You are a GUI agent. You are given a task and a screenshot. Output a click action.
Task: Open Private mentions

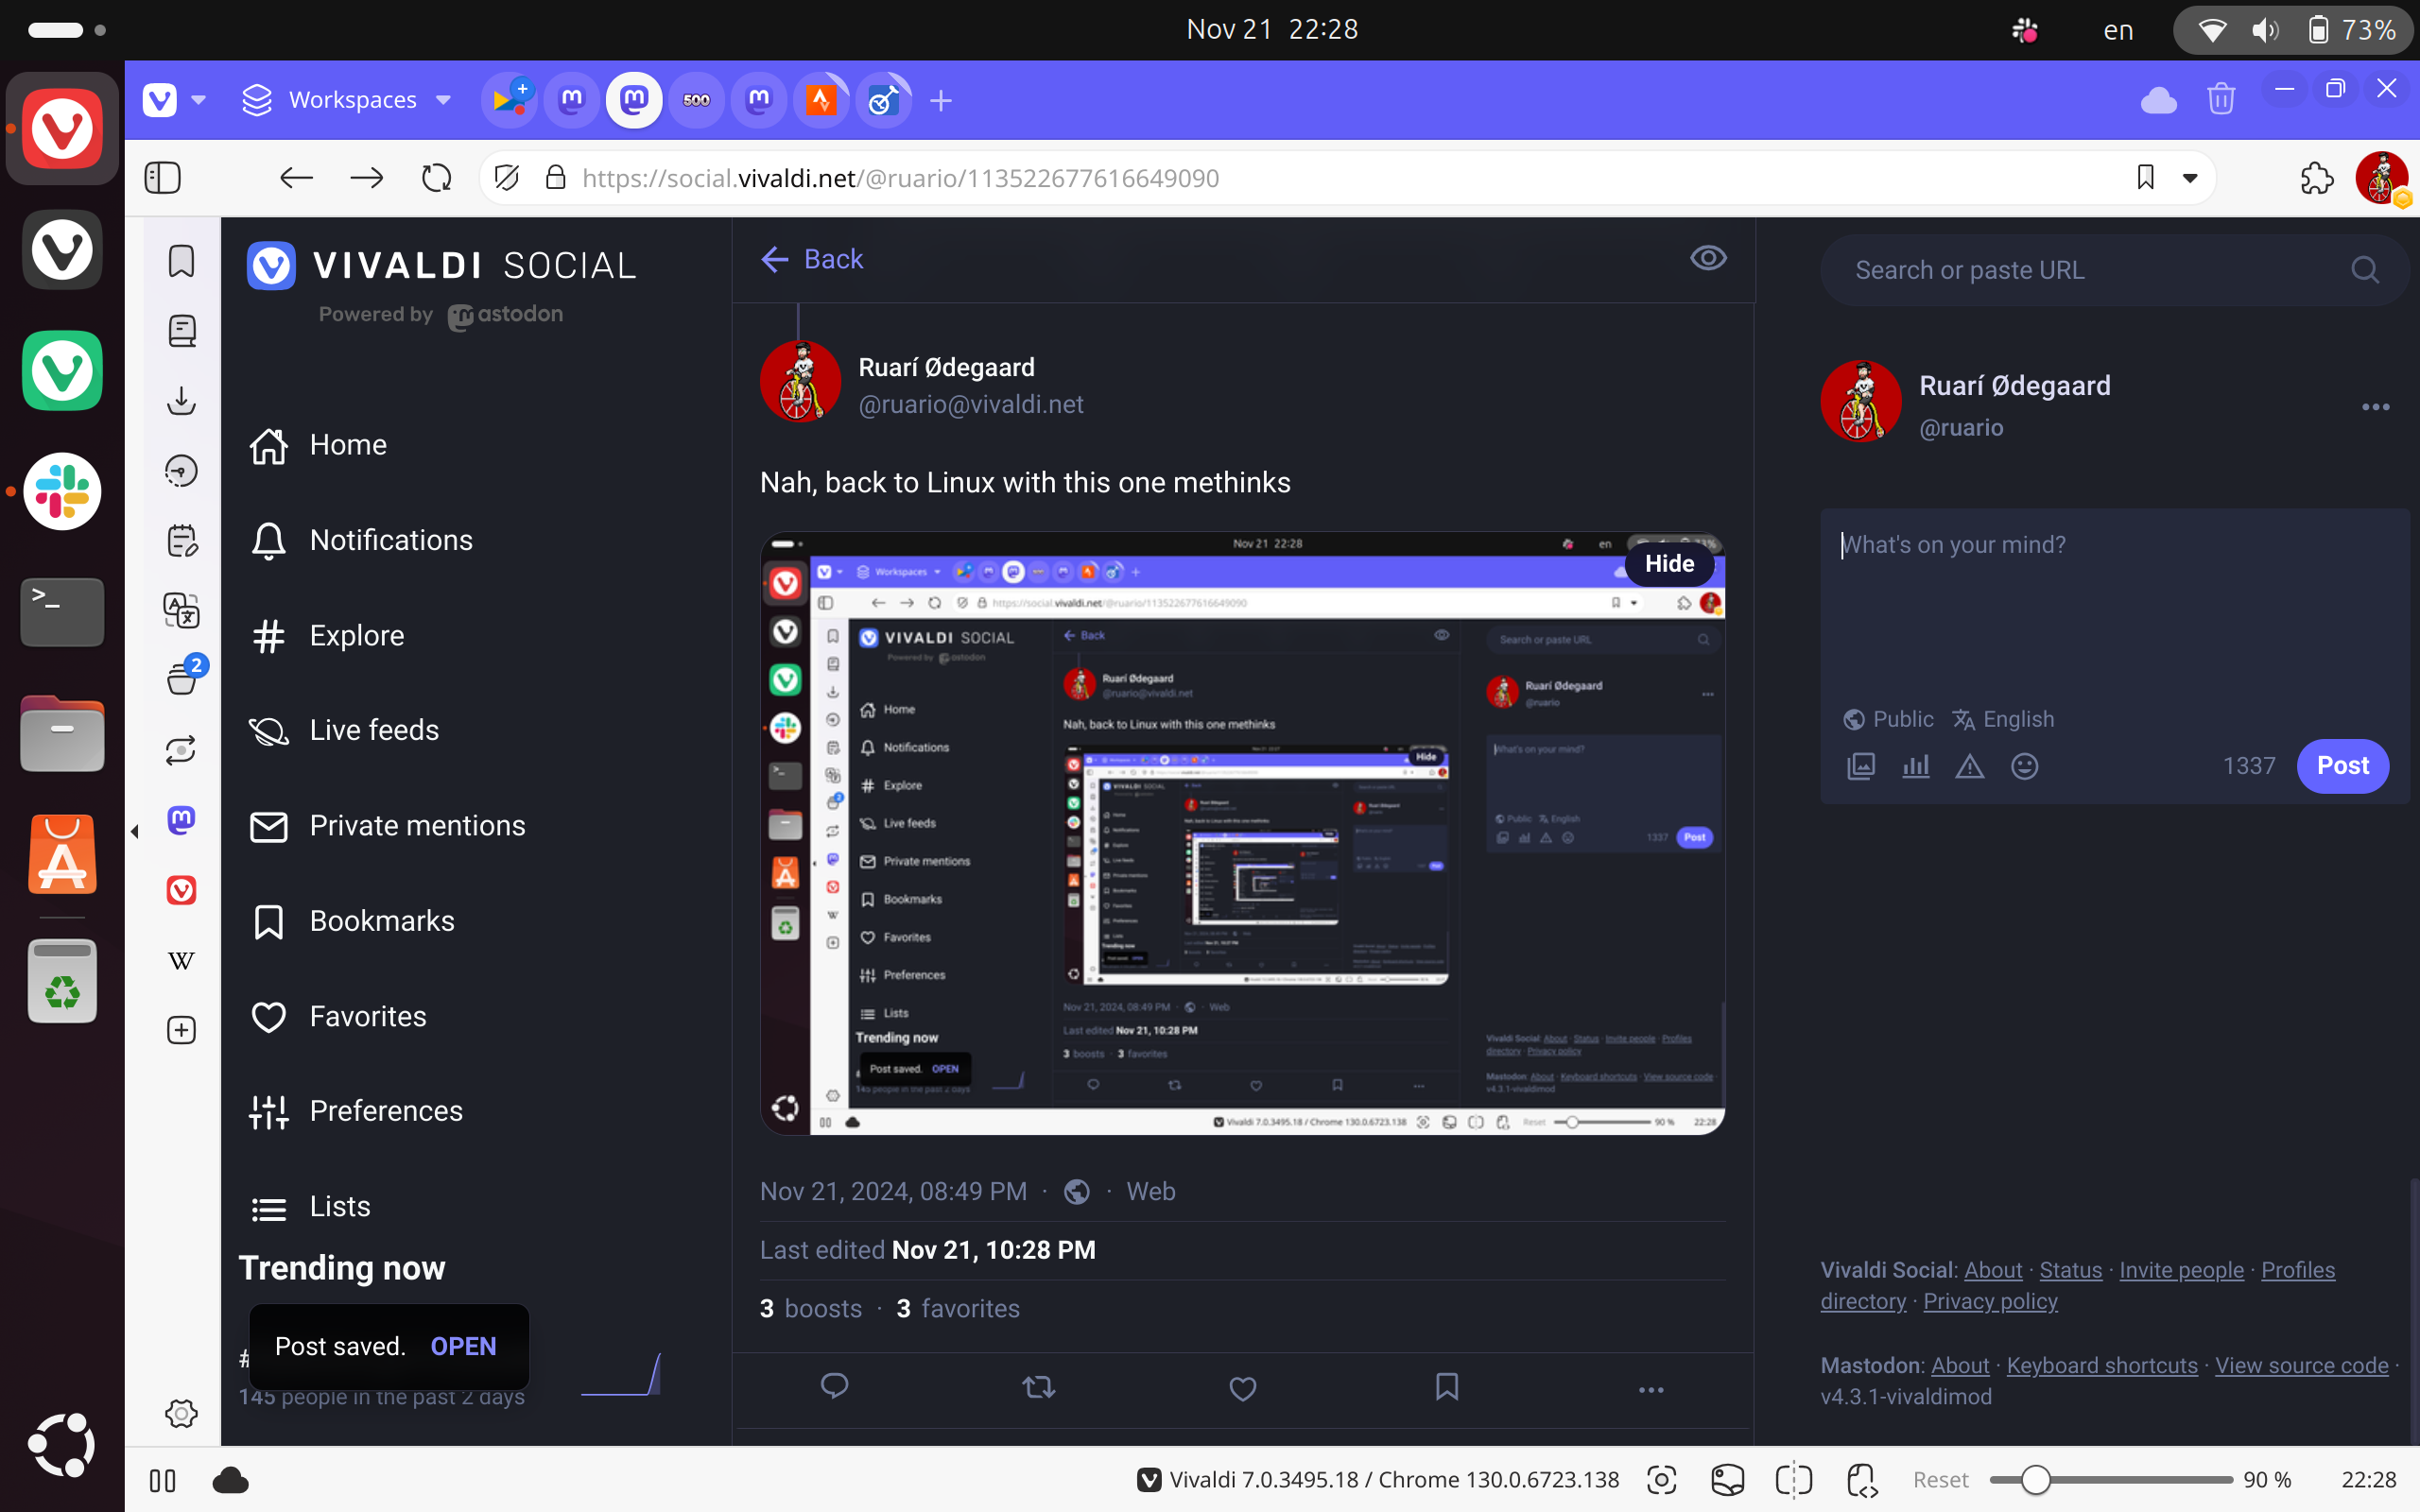tap(387, 826)
